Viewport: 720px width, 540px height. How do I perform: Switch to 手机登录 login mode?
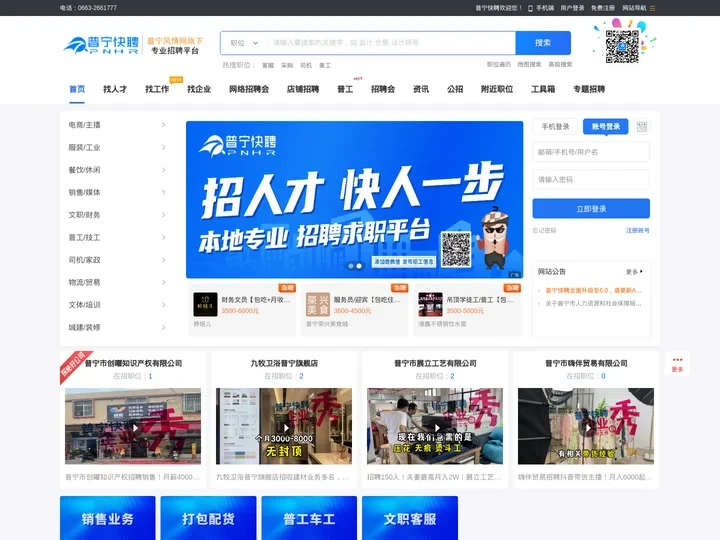point(555,127)
